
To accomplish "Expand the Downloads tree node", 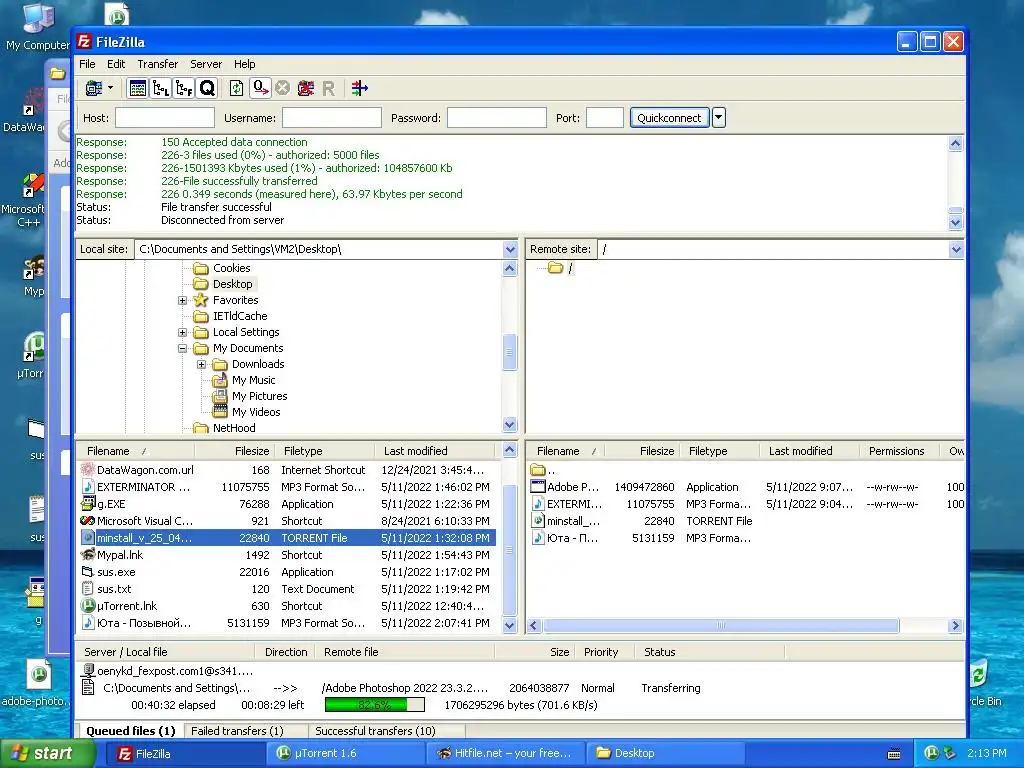I will point(202,364).
